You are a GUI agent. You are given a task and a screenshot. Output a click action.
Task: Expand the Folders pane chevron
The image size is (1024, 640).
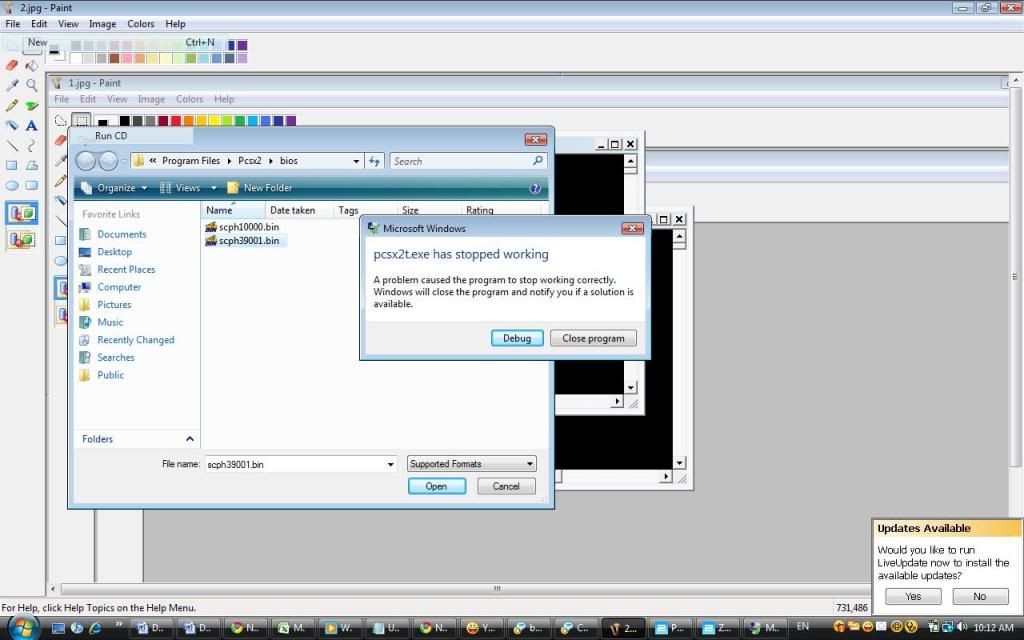coord(189,439)
